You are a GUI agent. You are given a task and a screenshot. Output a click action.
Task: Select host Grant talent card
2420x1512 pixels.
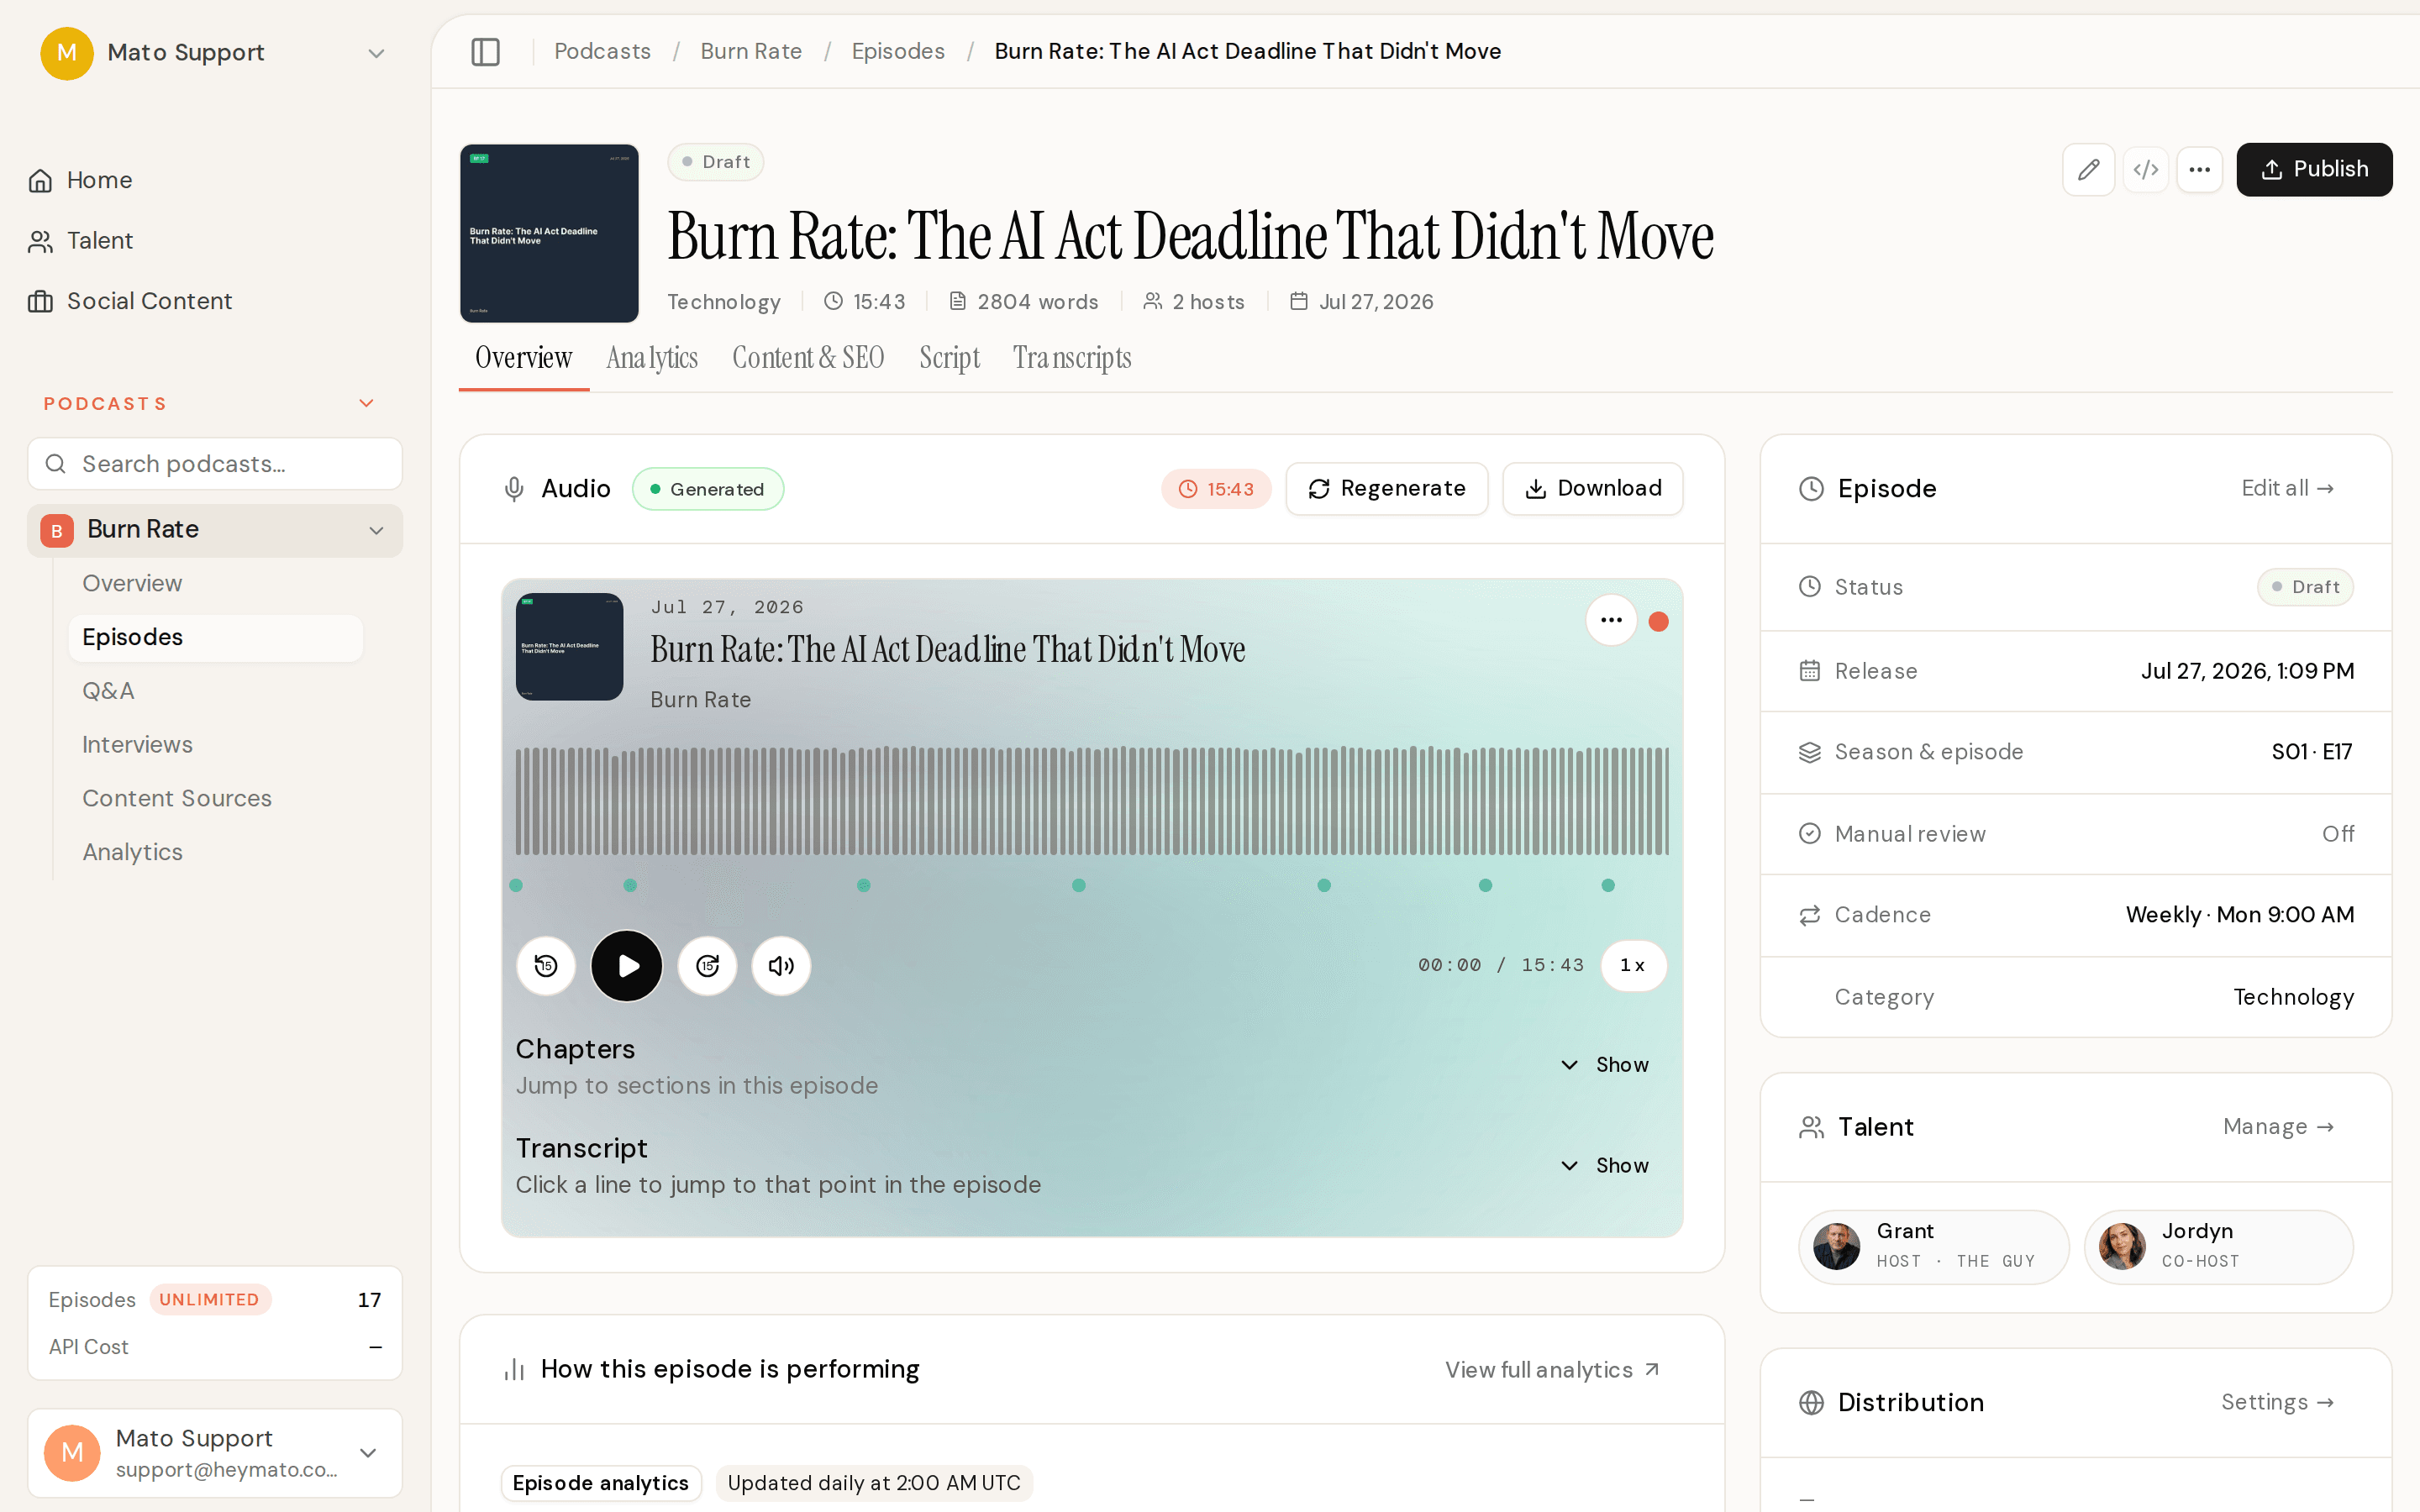click(1934, 1247)
